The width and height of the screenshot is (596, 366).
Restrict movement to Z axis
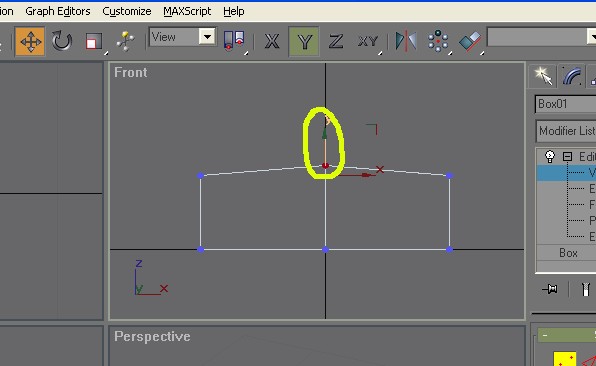point(336,41)
